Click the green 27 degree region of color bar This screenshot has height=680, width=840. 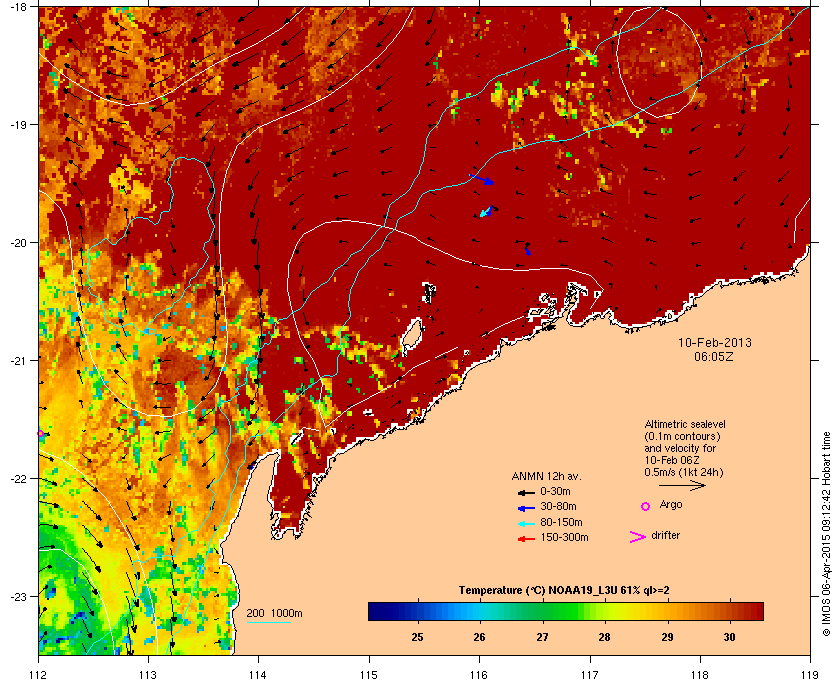click(543, 611)
